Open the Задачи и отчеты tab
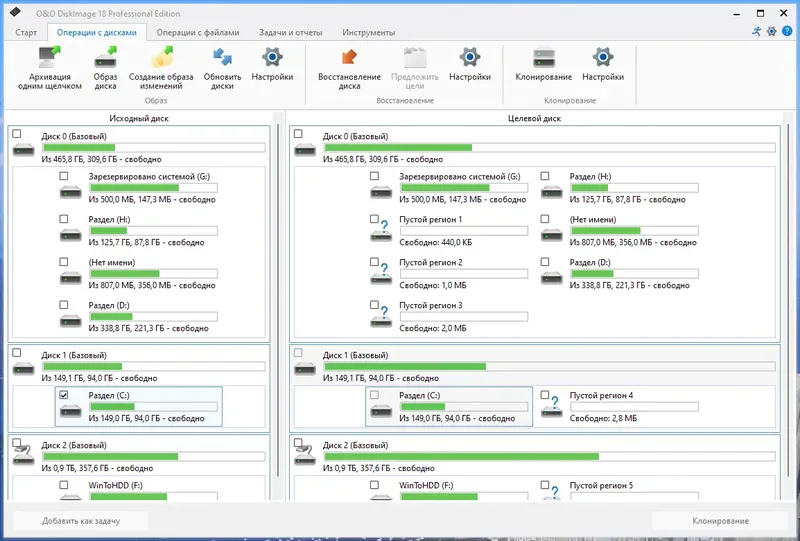Viewport: 800px width, 541px height. [x=291, y=32]
